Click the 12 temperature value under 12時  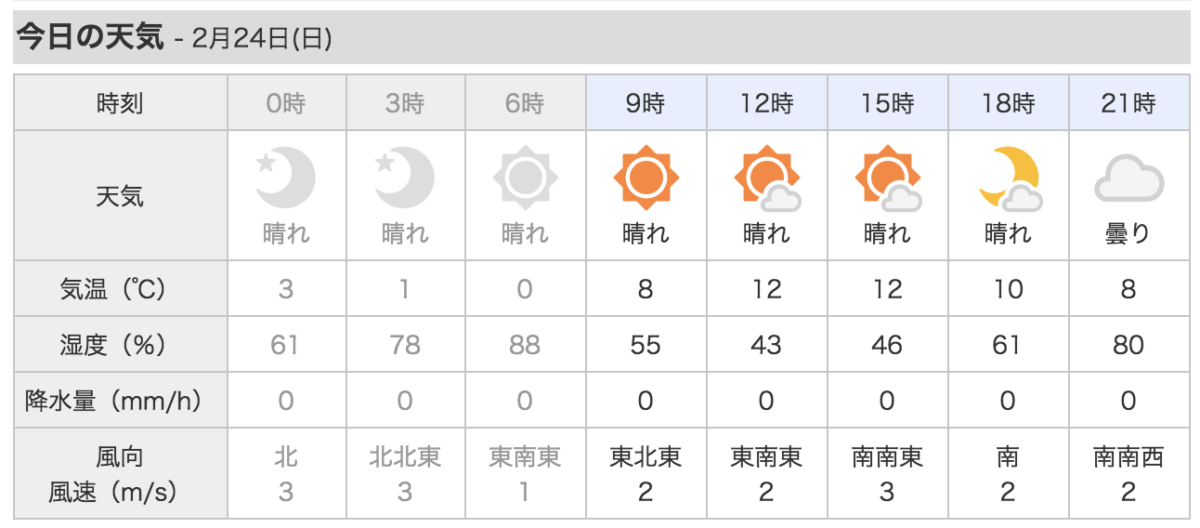coord(767,290)
